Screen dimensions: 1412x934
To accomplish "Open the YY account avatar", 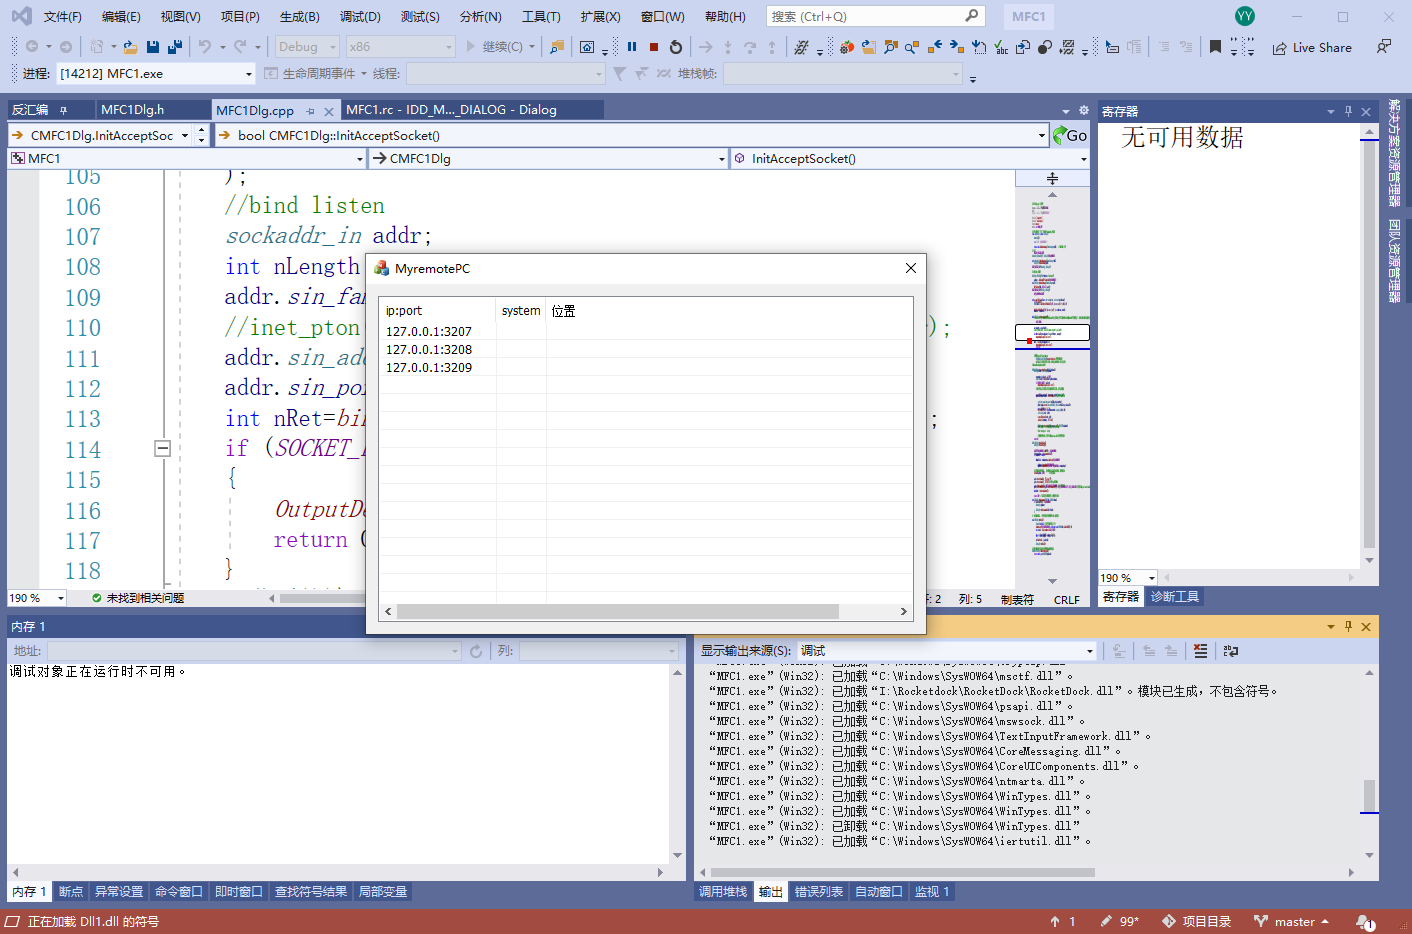I will [1245, 16].
